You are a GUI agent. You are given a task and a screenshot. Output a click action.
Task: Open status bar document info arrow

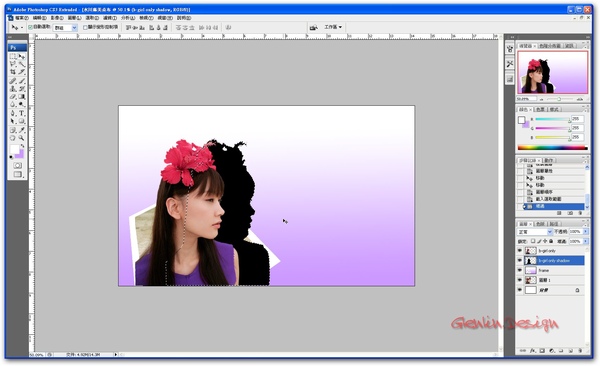click(x=116, y=355)
